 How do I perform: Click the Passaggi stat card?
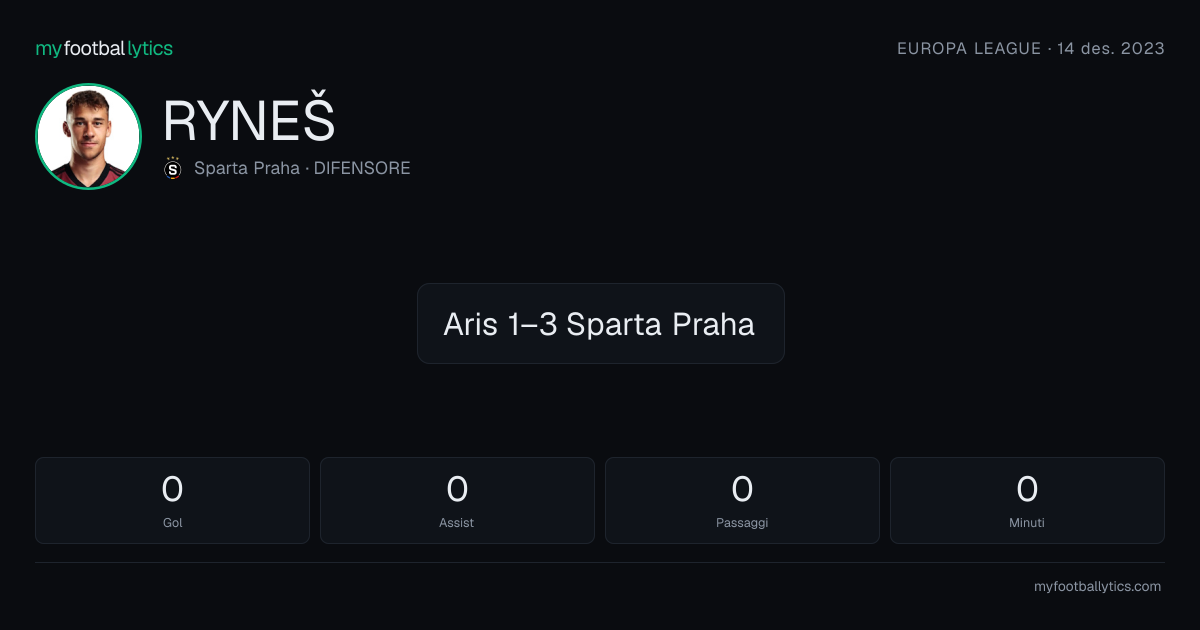pyautogui.click(x=742, y=500)
